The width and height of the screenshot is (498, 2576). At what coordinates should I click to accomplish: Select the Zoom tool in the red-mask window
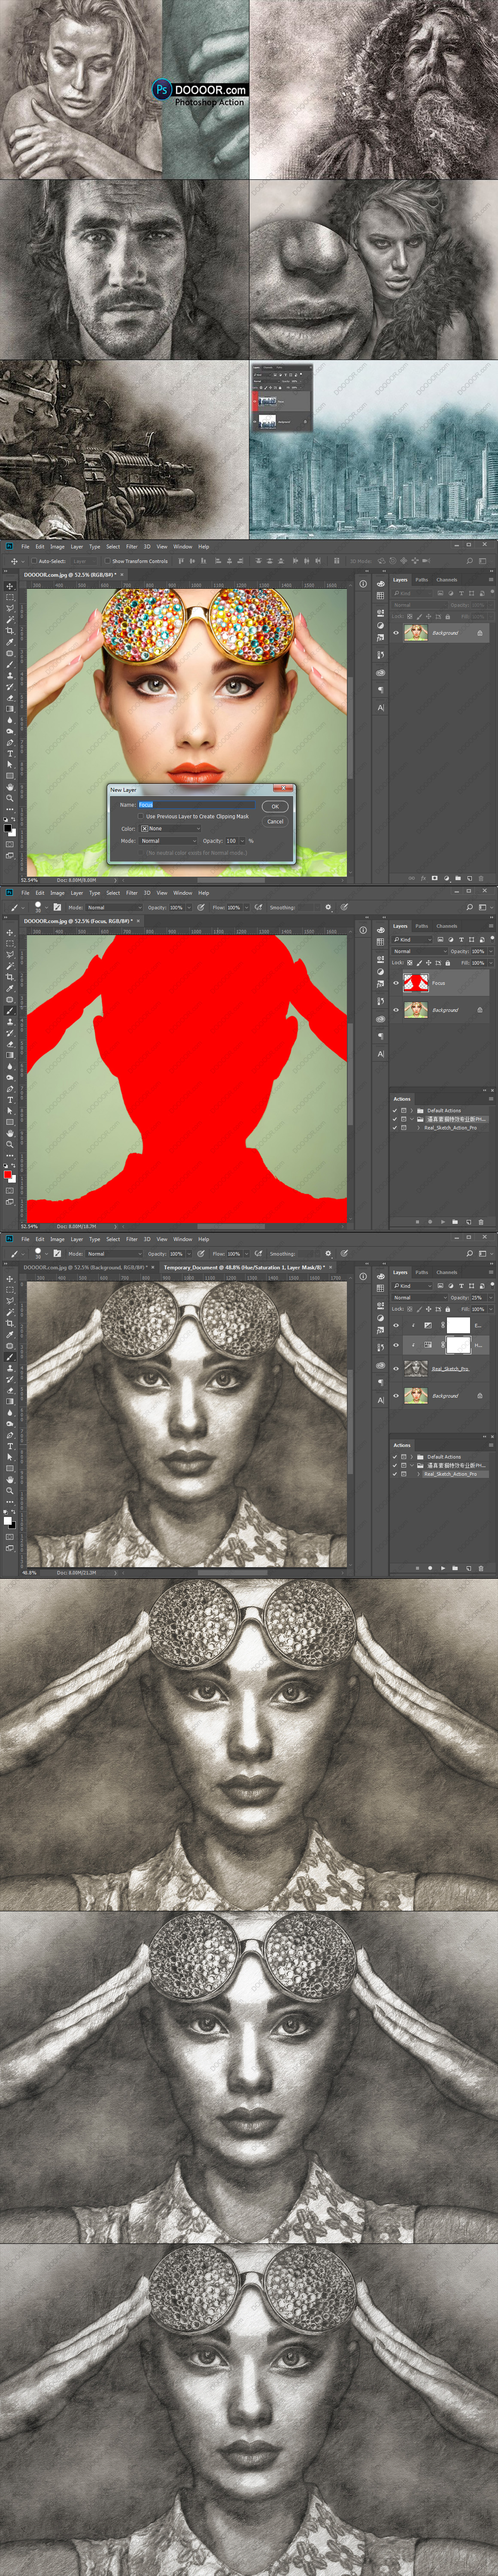(x=10, y=1144)
